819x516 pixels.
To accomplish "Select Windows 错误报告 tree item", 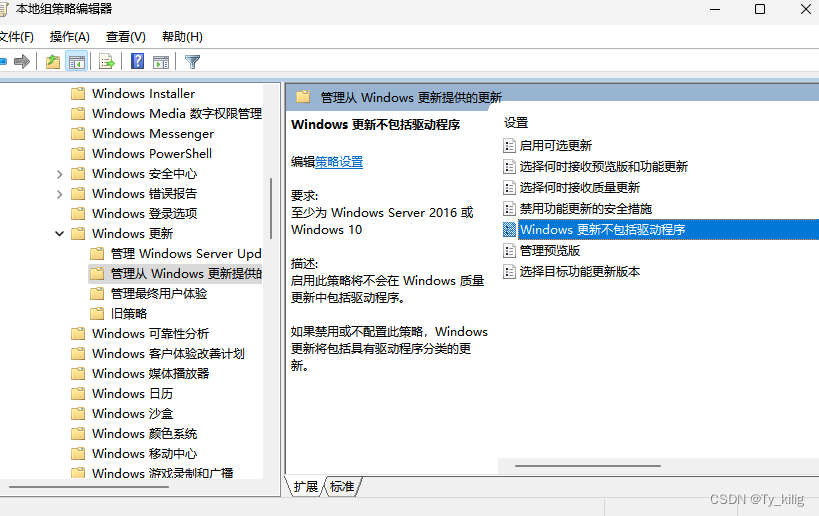I will tap(144, 194).
